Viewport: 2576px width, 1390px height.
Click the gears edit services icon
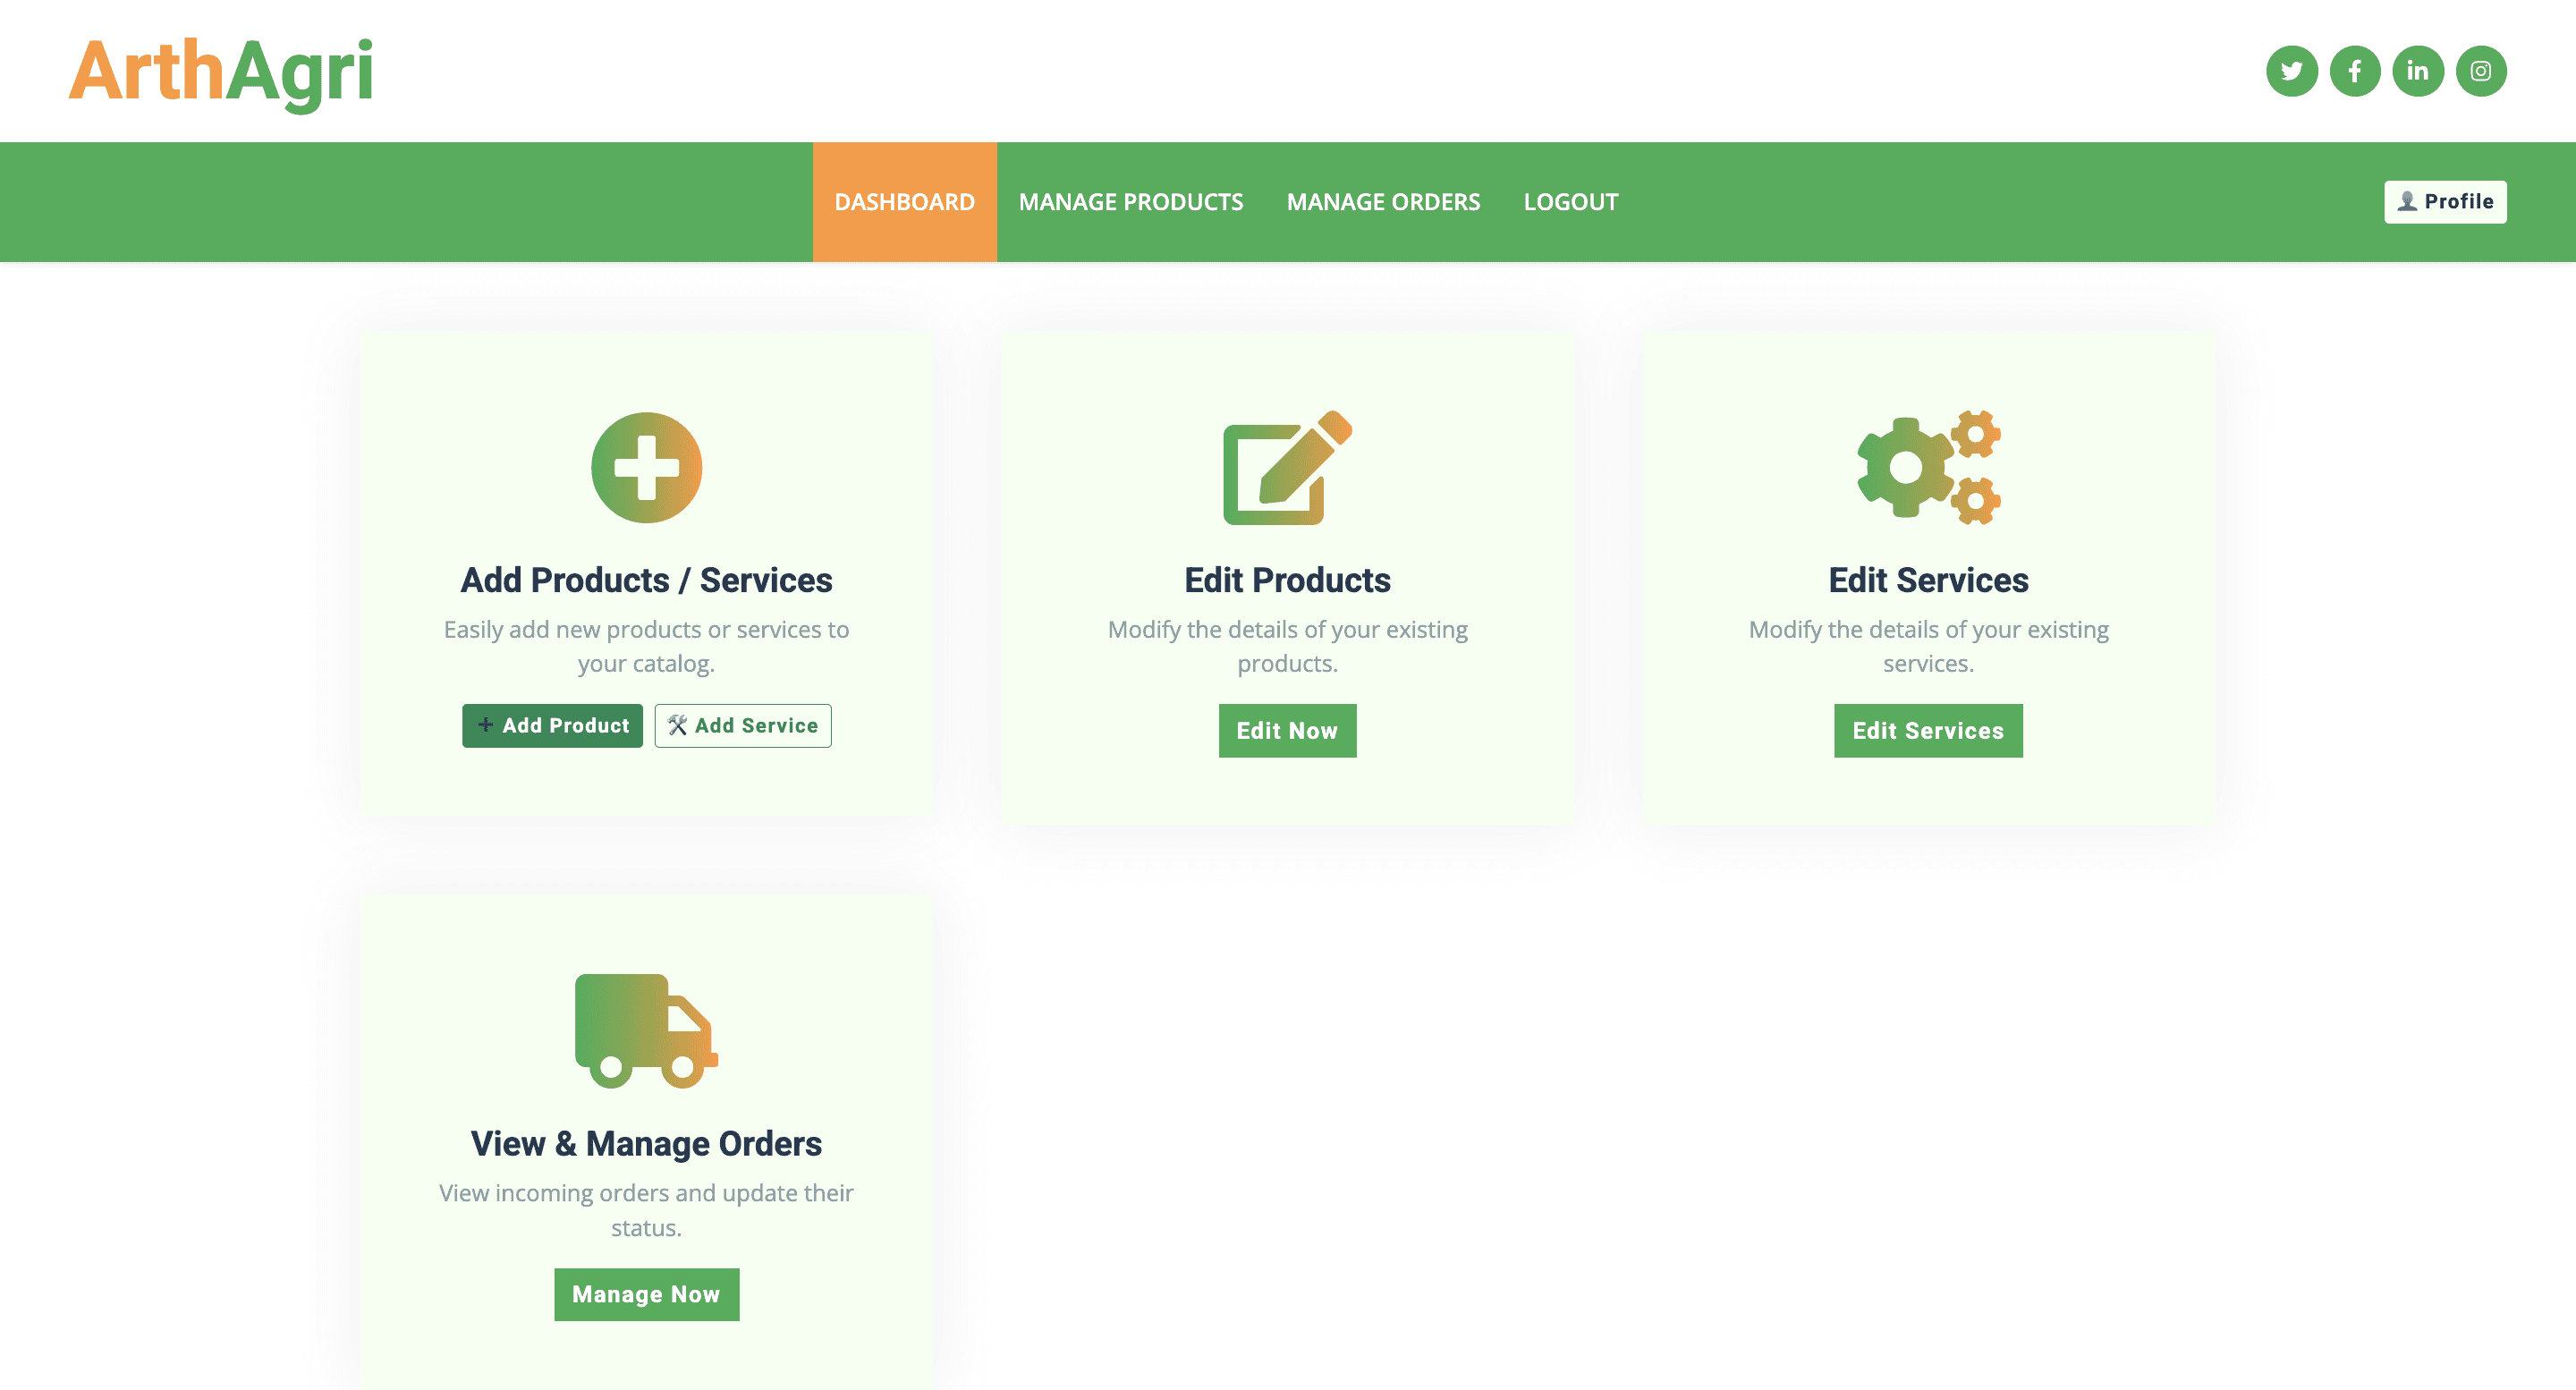click(x=1928, y=467)
